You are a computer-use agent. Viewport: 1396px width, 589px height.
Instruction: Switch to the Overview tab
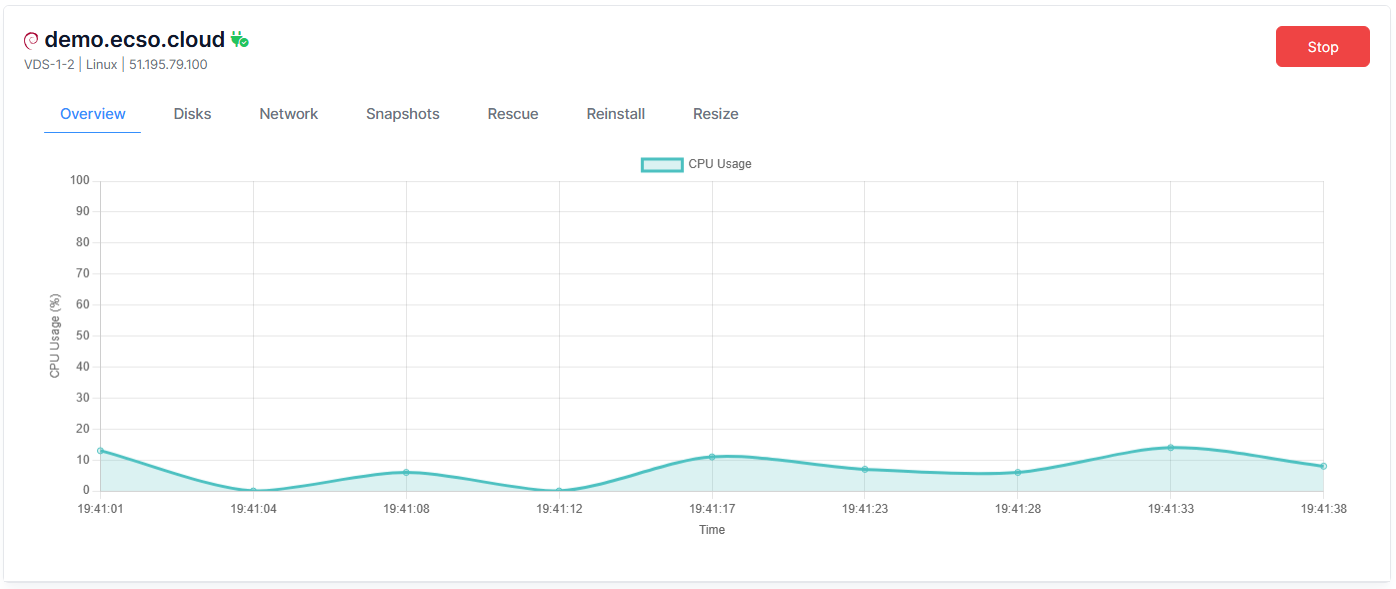pos(93,114)
